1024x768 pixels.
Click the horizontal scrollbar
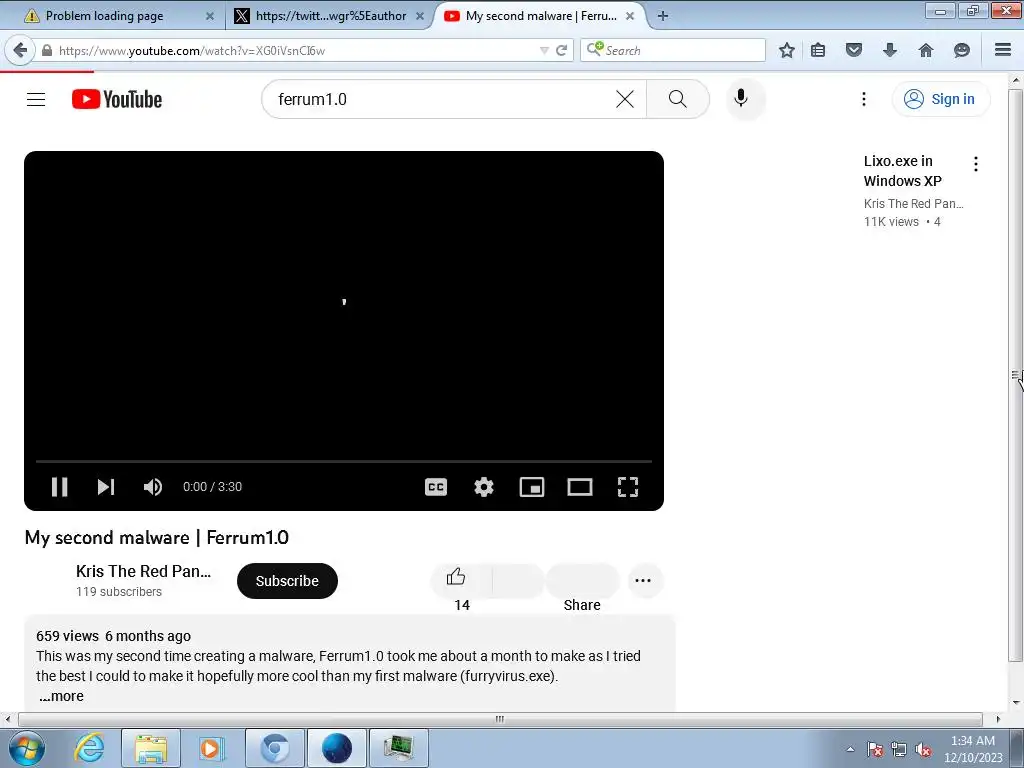[x=500, y=719]
